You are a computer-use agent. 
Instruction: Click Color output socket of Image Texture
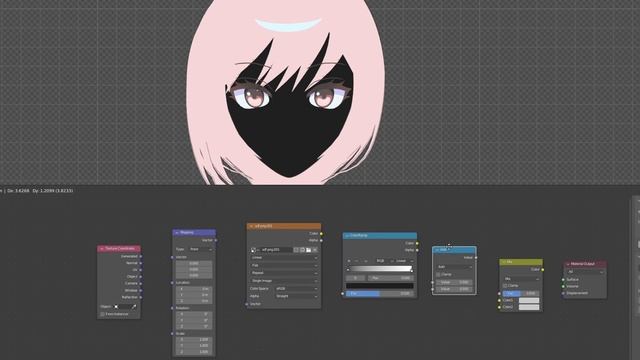pos(321,234)
